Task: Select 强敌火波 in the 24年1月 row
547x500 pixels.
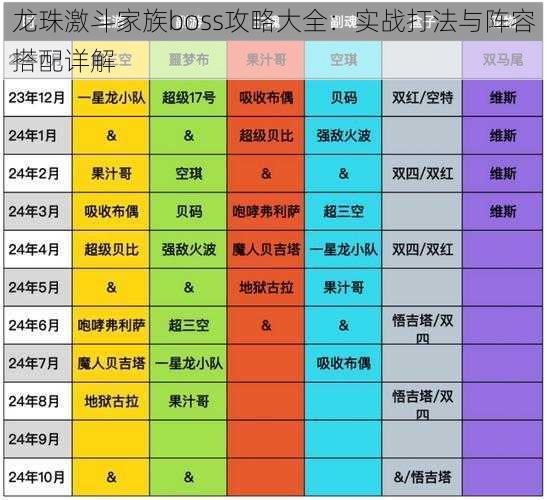Action: click(344, 136)
